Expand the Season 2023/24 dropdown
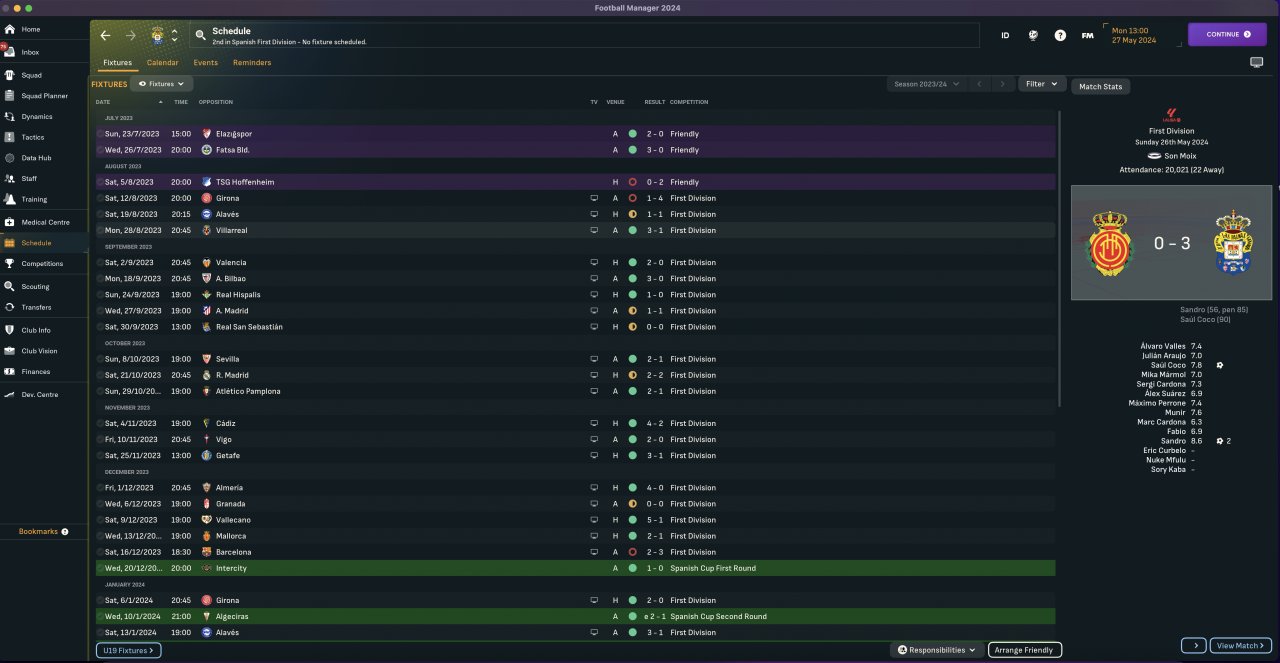1280x663 pixels. [x=926, y=84]
